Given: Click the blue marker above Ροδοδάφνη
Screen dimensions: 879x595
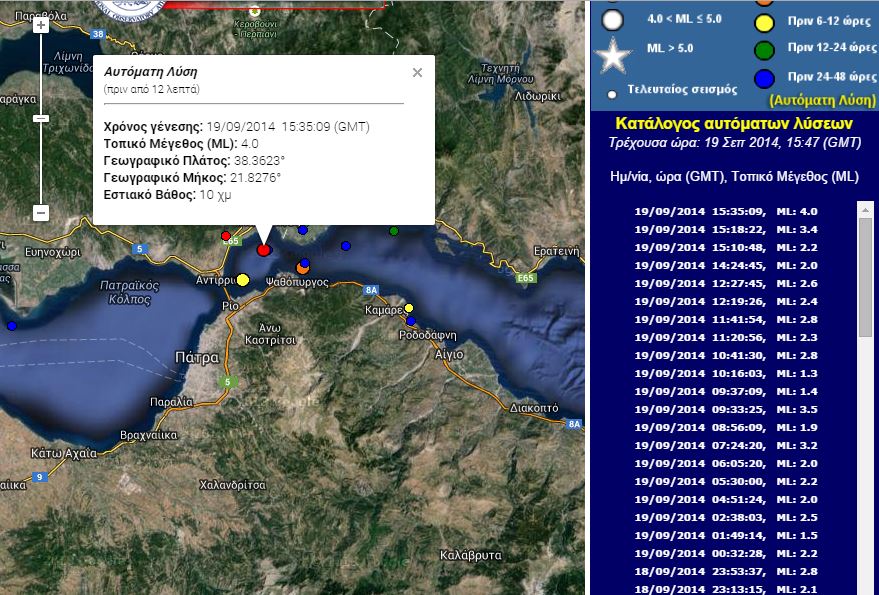Looking at the screenshot, I should (x=411, y=321).
